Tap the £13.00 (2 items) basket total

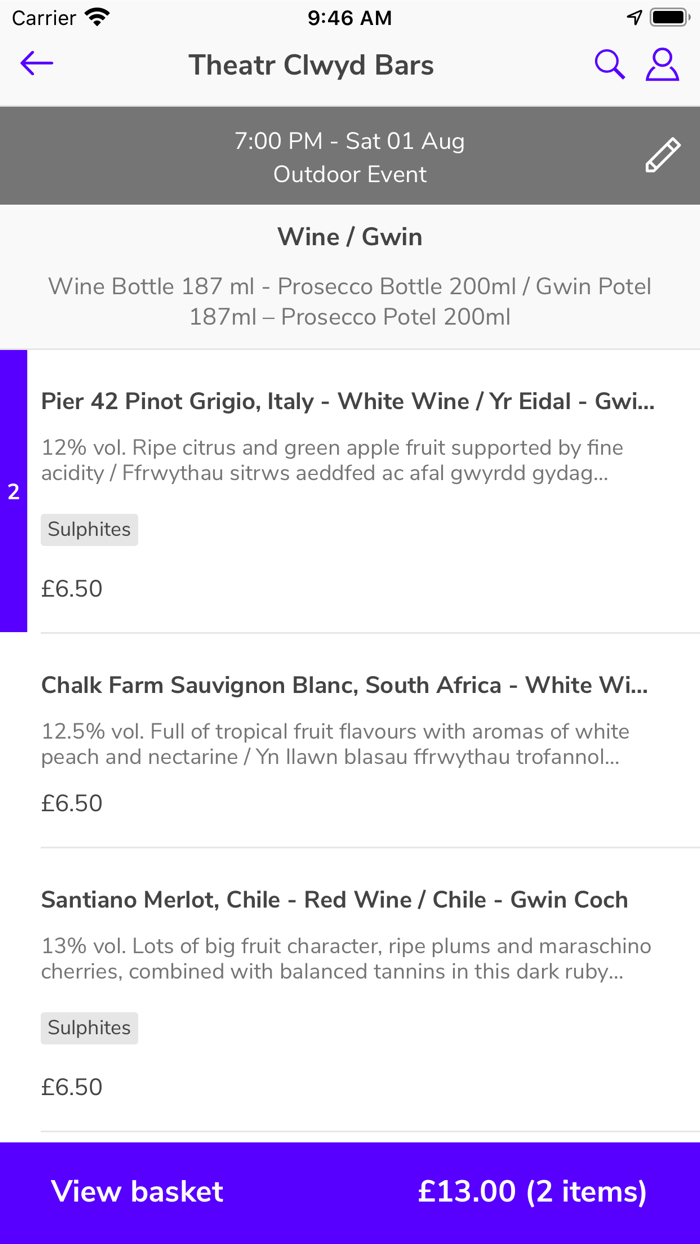(x=532, y=1191)
